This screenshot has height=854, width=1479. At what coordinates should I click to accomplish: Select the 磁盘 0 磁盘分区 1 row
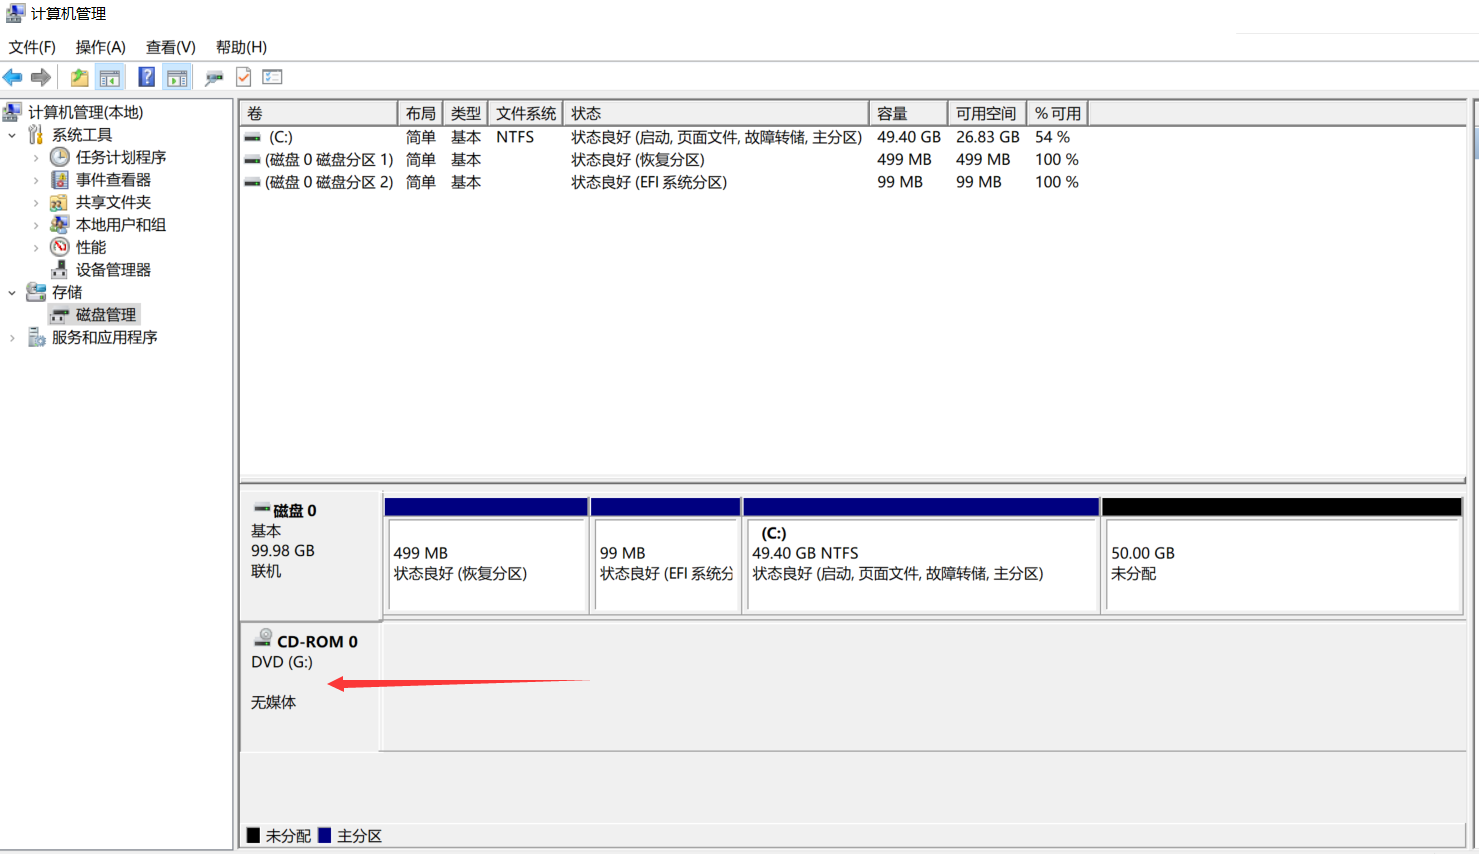point(663,160)
